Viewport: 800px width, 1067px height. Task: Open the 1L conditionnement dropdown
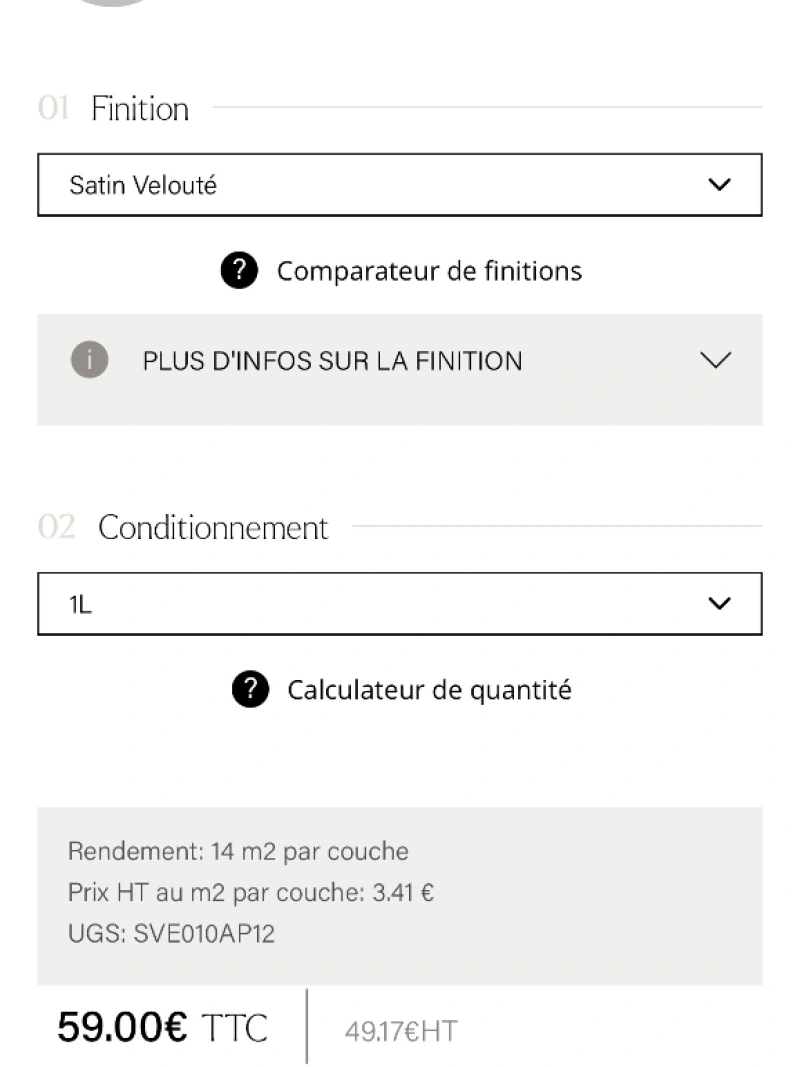point(400,604)
